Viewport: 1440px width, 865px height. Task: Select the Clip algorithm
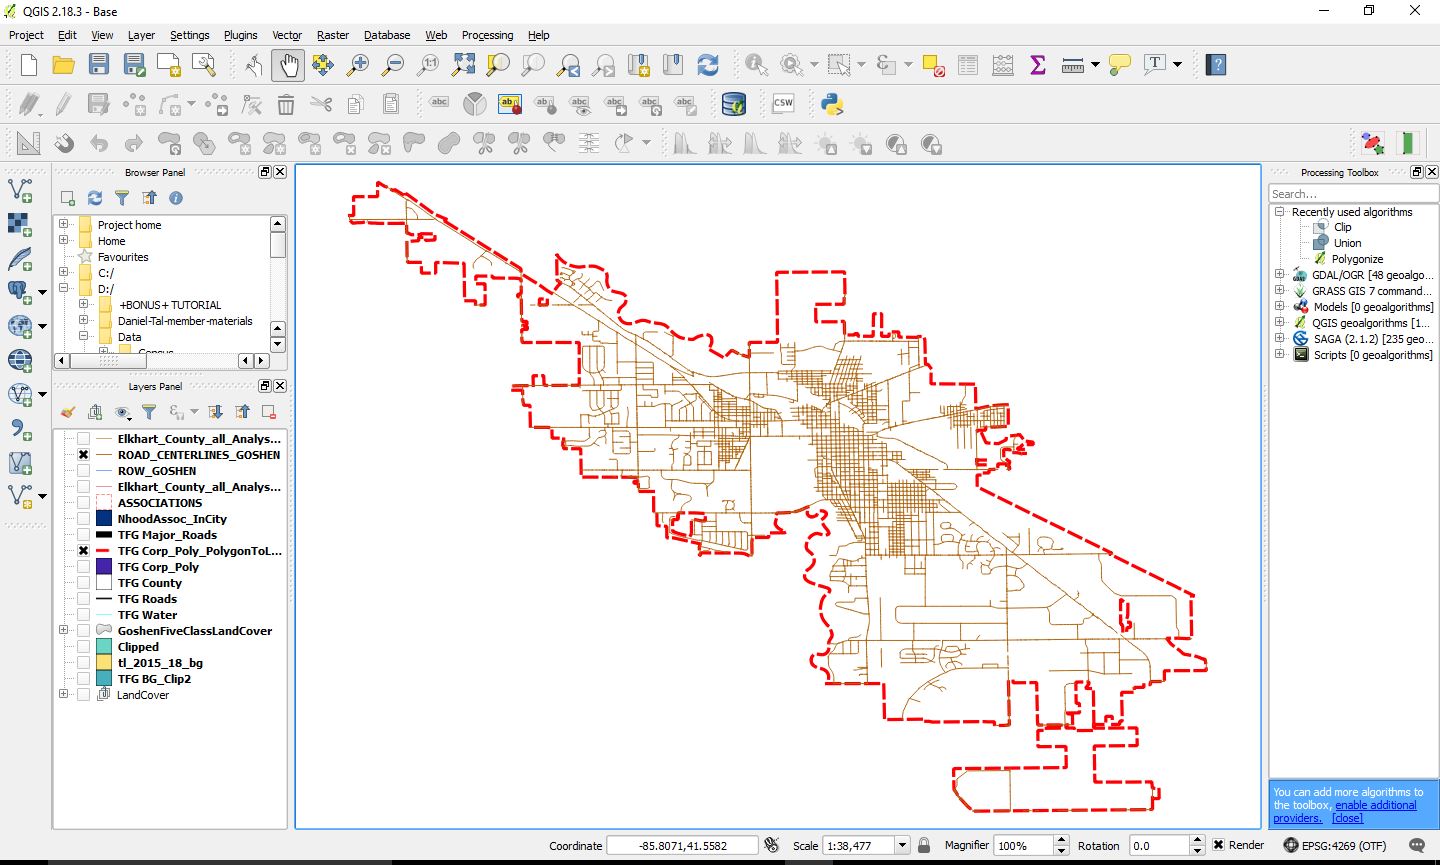(1342, 227)
